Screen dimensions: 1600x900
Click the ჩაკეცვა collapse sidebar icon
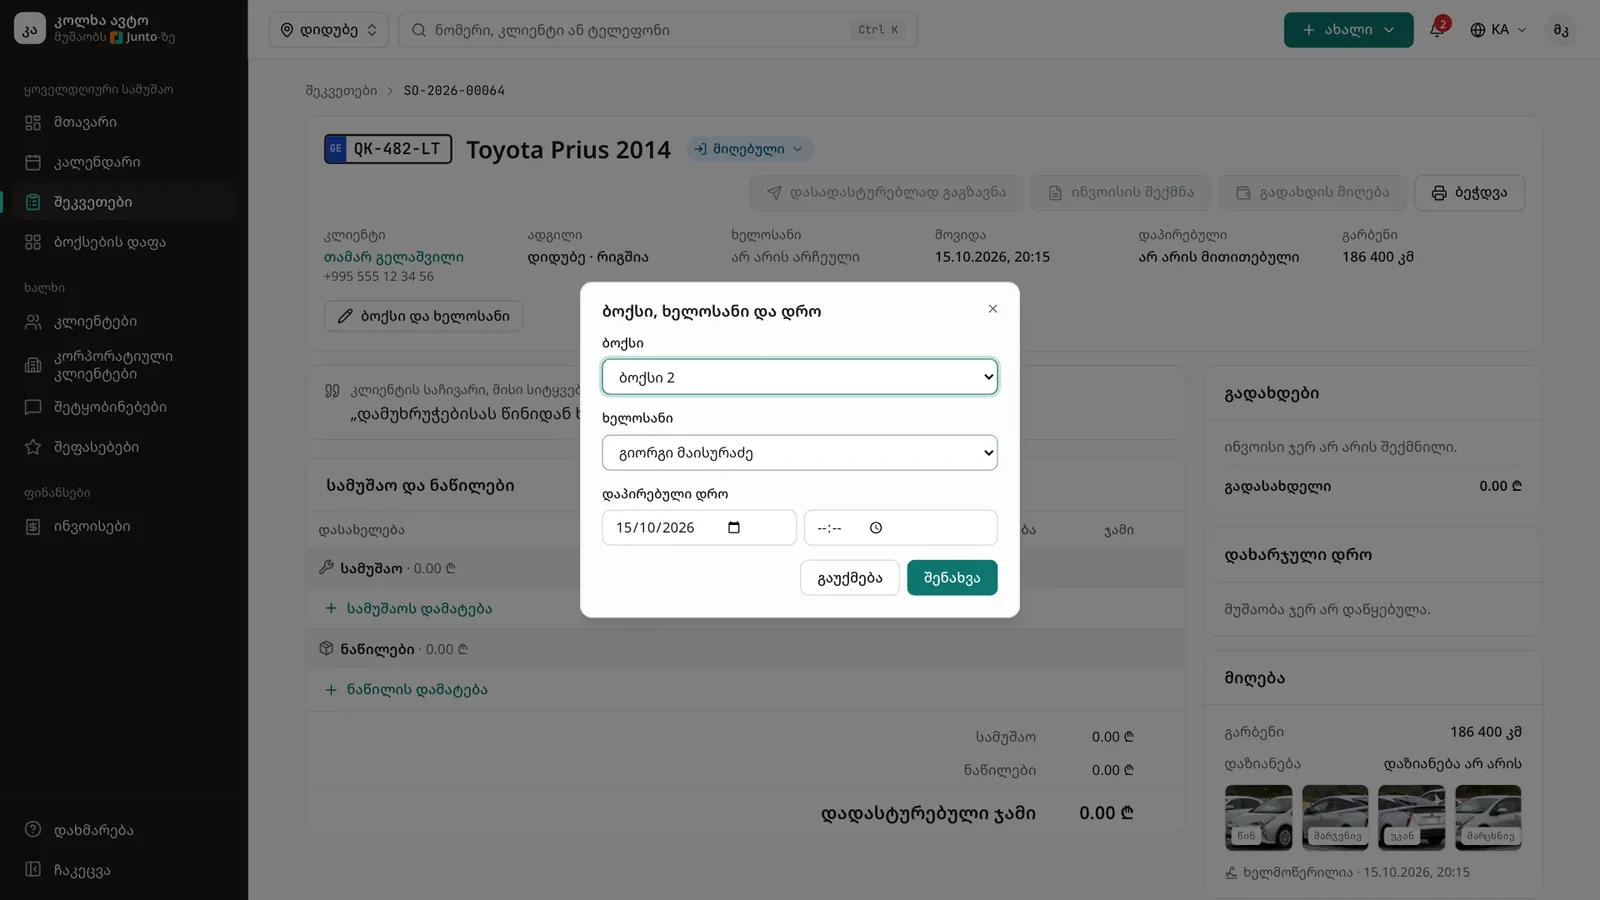point(33,870)
